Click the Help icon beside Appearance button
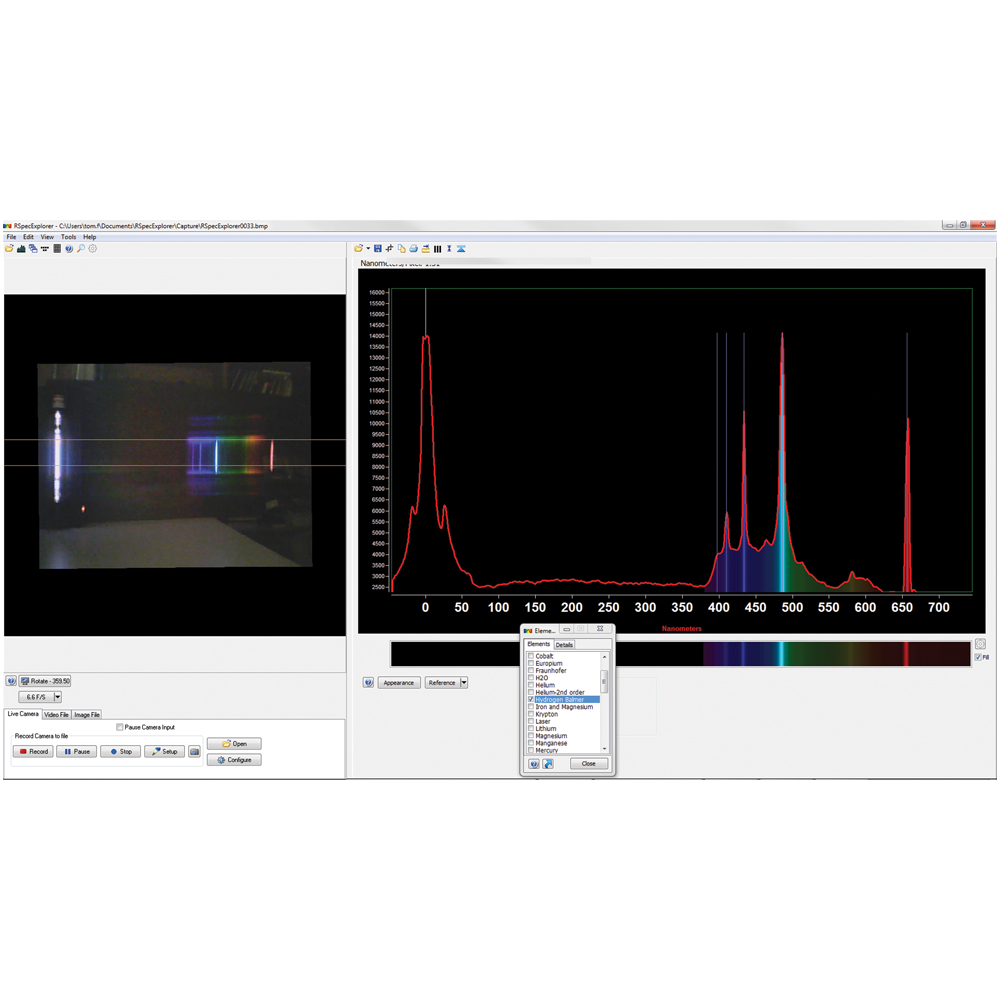 (x=368, y=682)
